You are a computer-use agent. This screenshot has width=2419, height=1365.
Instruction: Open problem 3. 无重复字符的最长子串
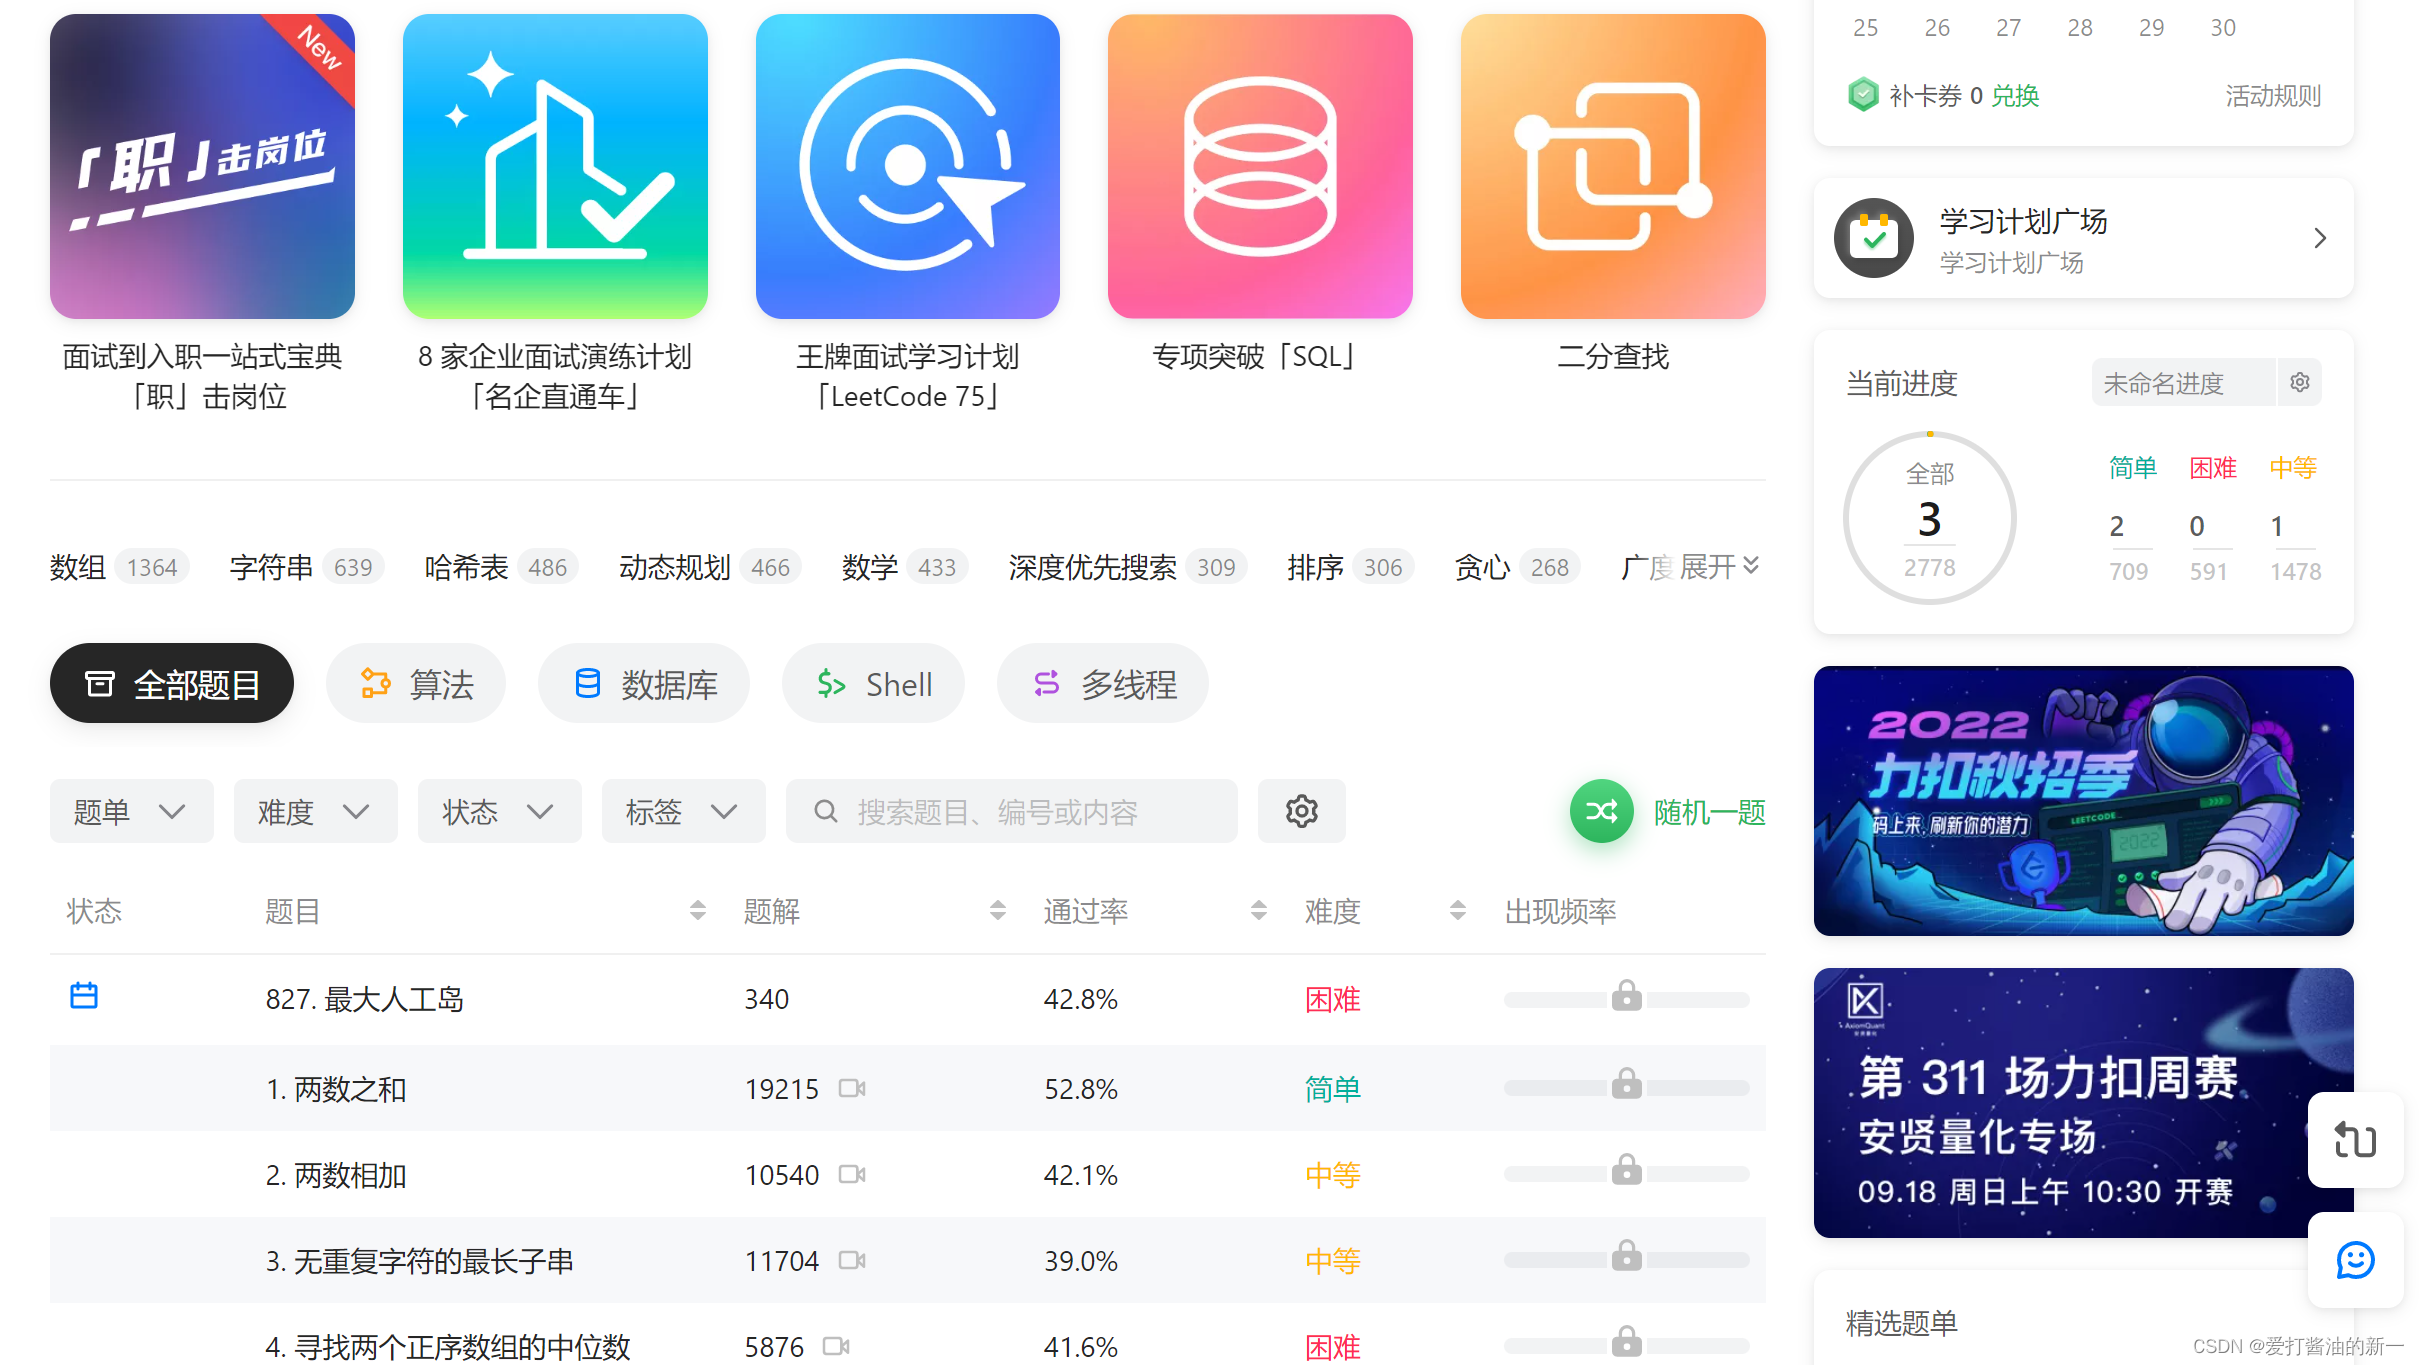[420, 1261]
